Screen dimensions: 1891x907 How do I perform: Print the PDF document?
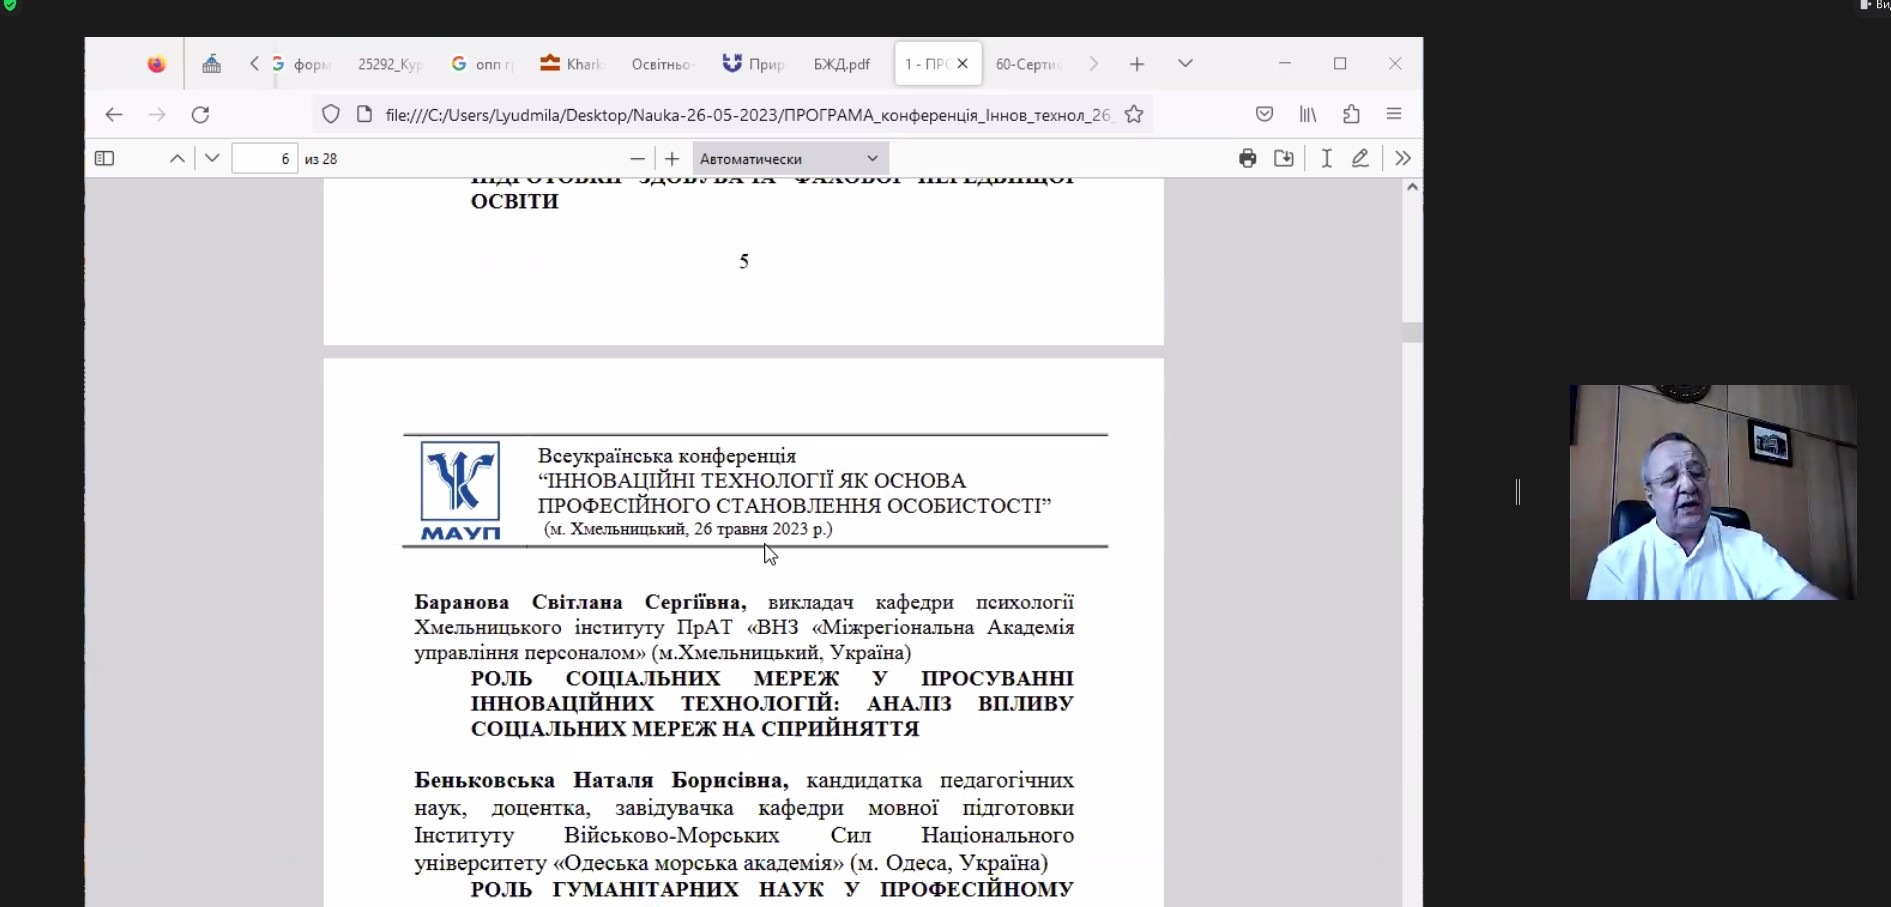pyautogui.click(x=1247, y=158)
